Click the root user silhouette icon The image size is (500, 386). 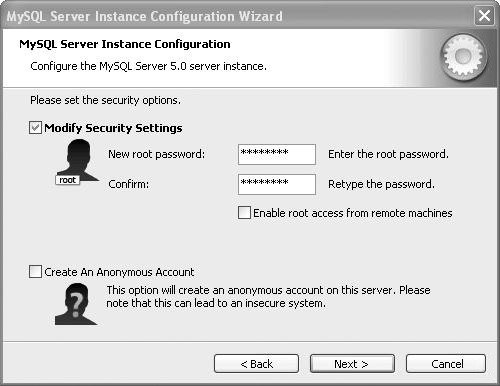click(x=78, y=161)
